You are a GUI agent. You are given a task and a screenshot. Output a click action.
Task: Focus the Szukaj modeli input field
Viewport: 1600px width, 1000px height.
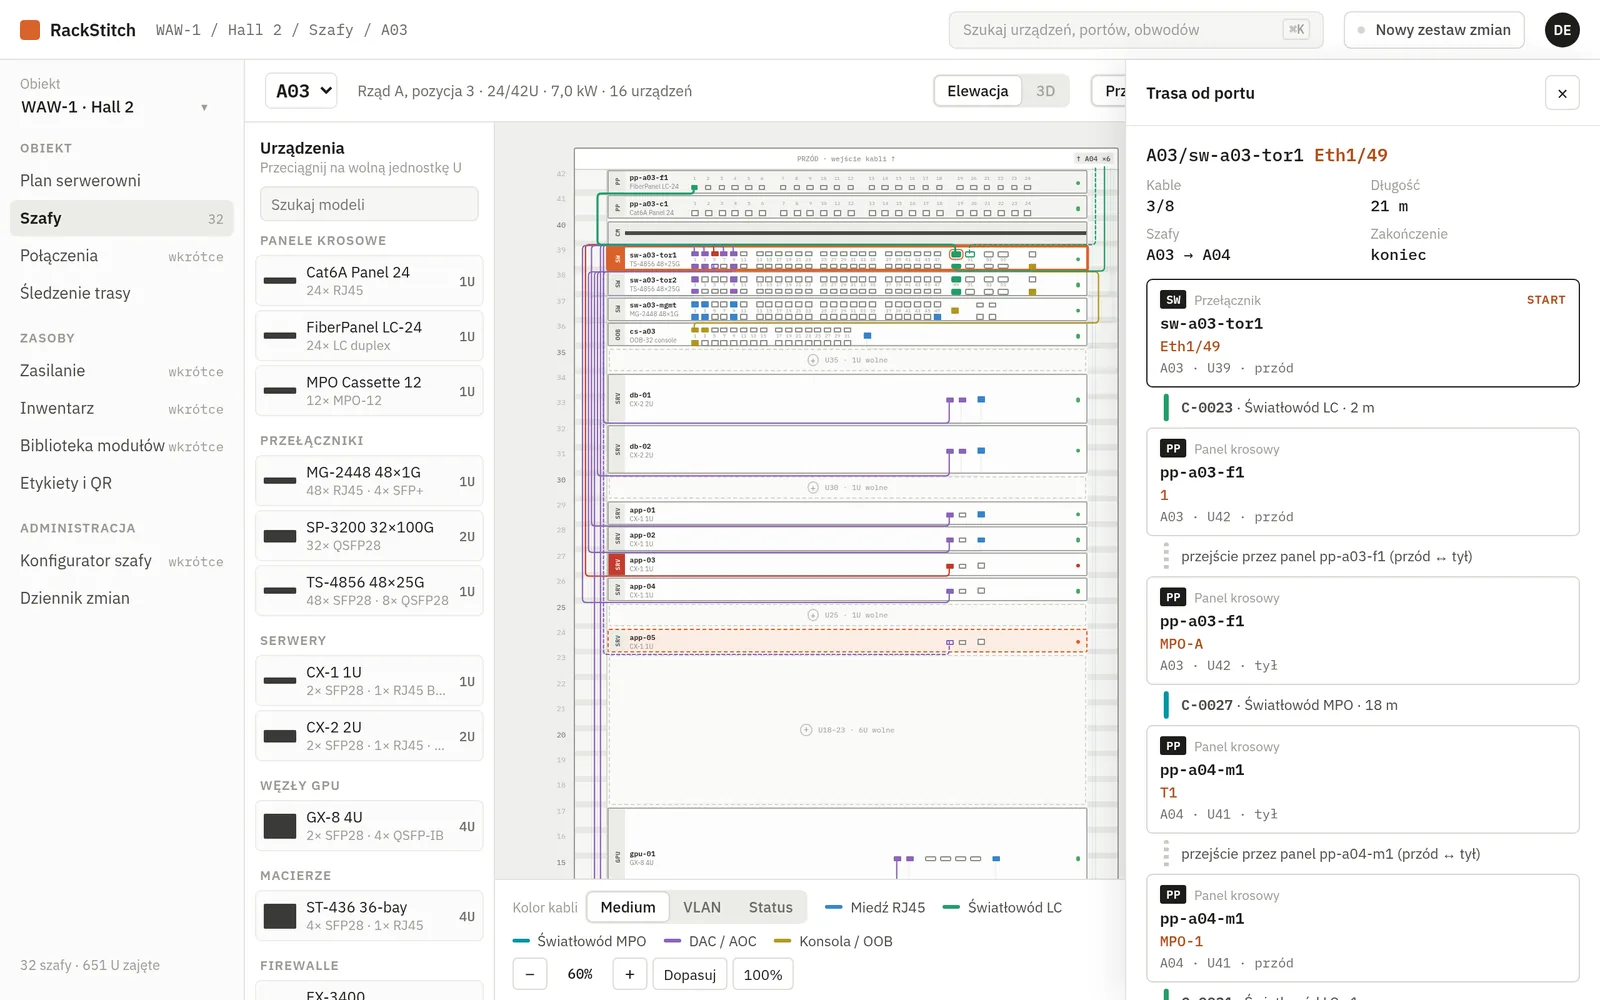(369, 204)
